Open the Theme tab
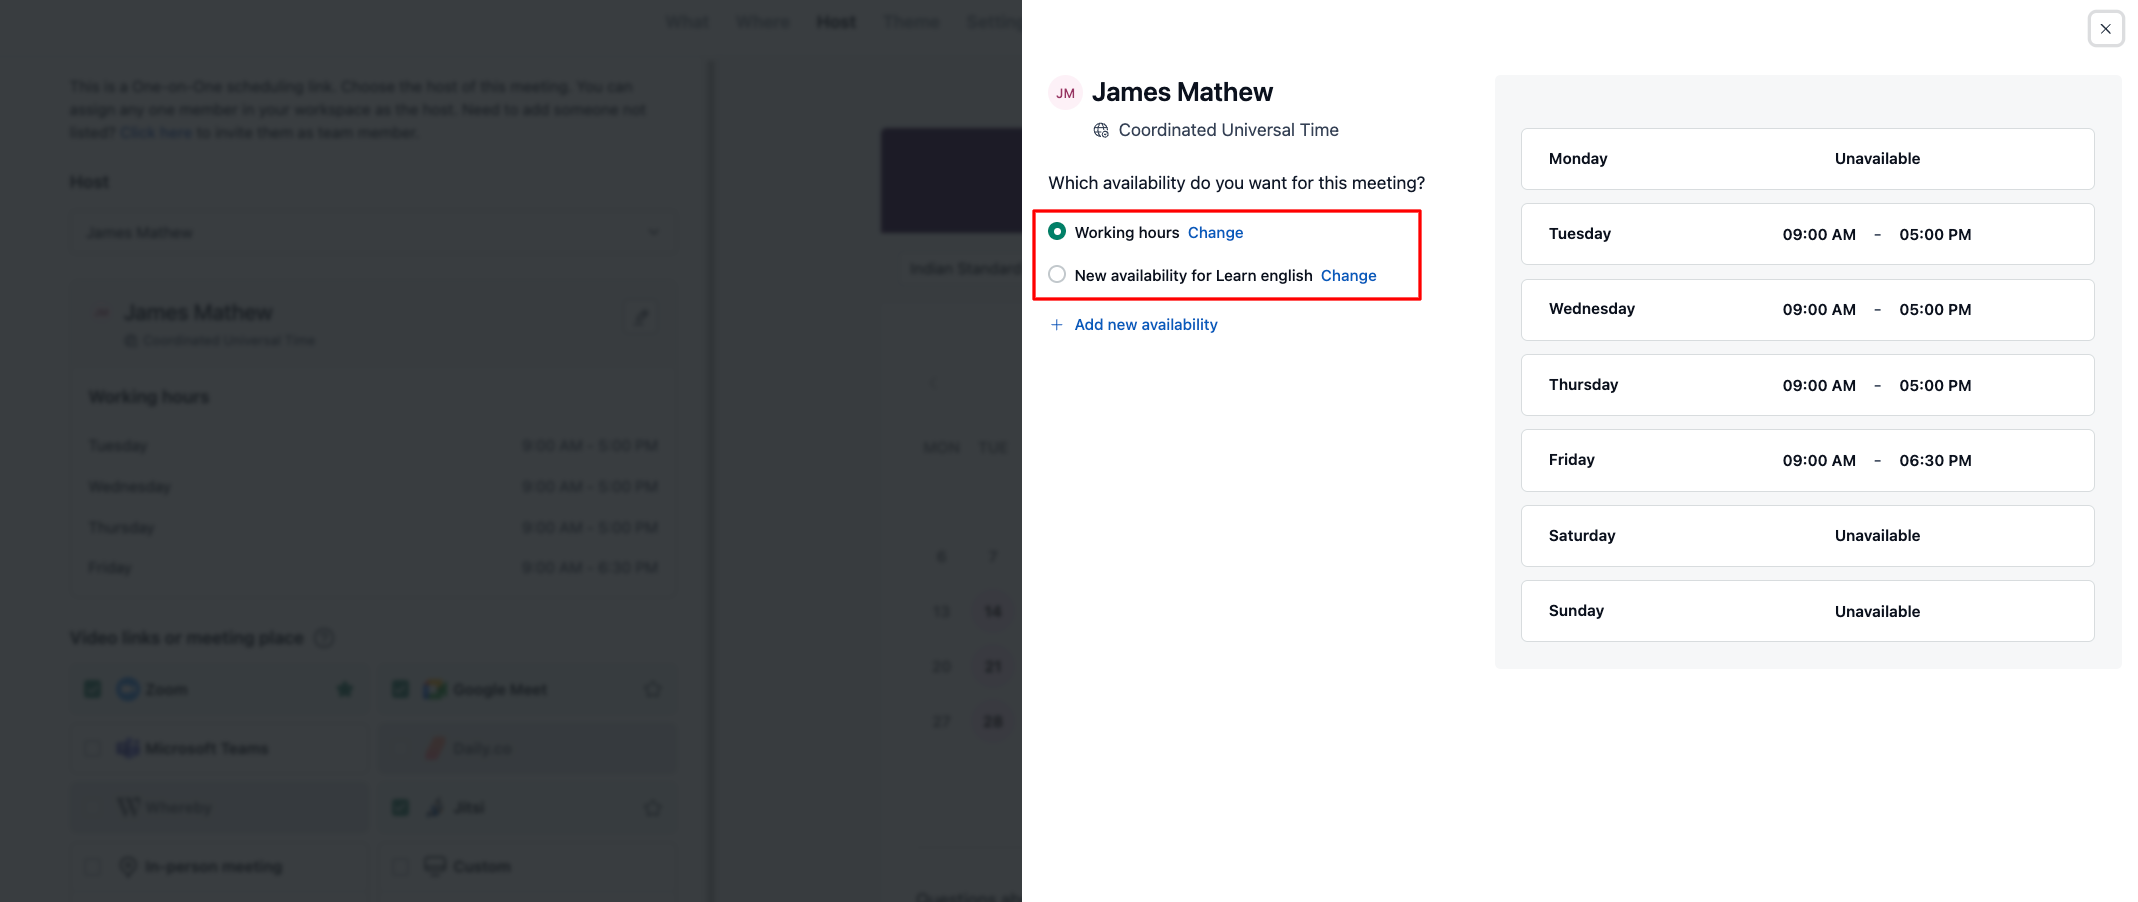 pyautogui.click(x=910, y=22)
